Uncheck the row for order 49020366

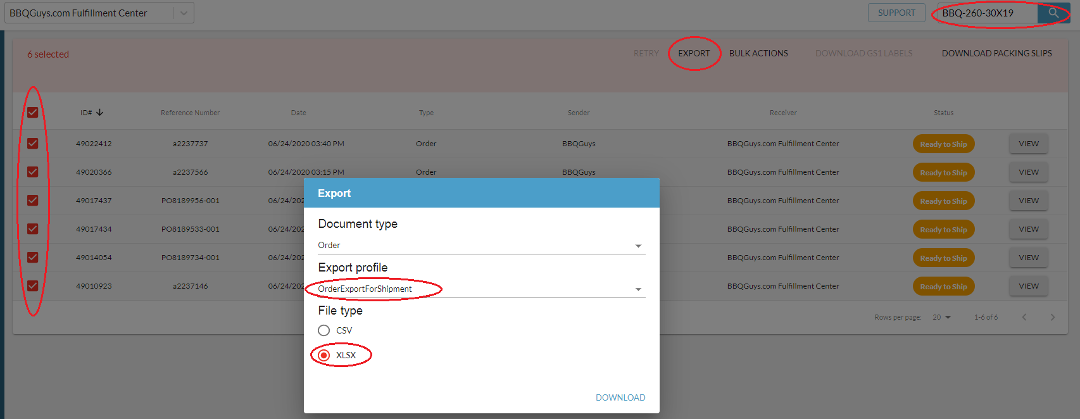coord(32,172)
